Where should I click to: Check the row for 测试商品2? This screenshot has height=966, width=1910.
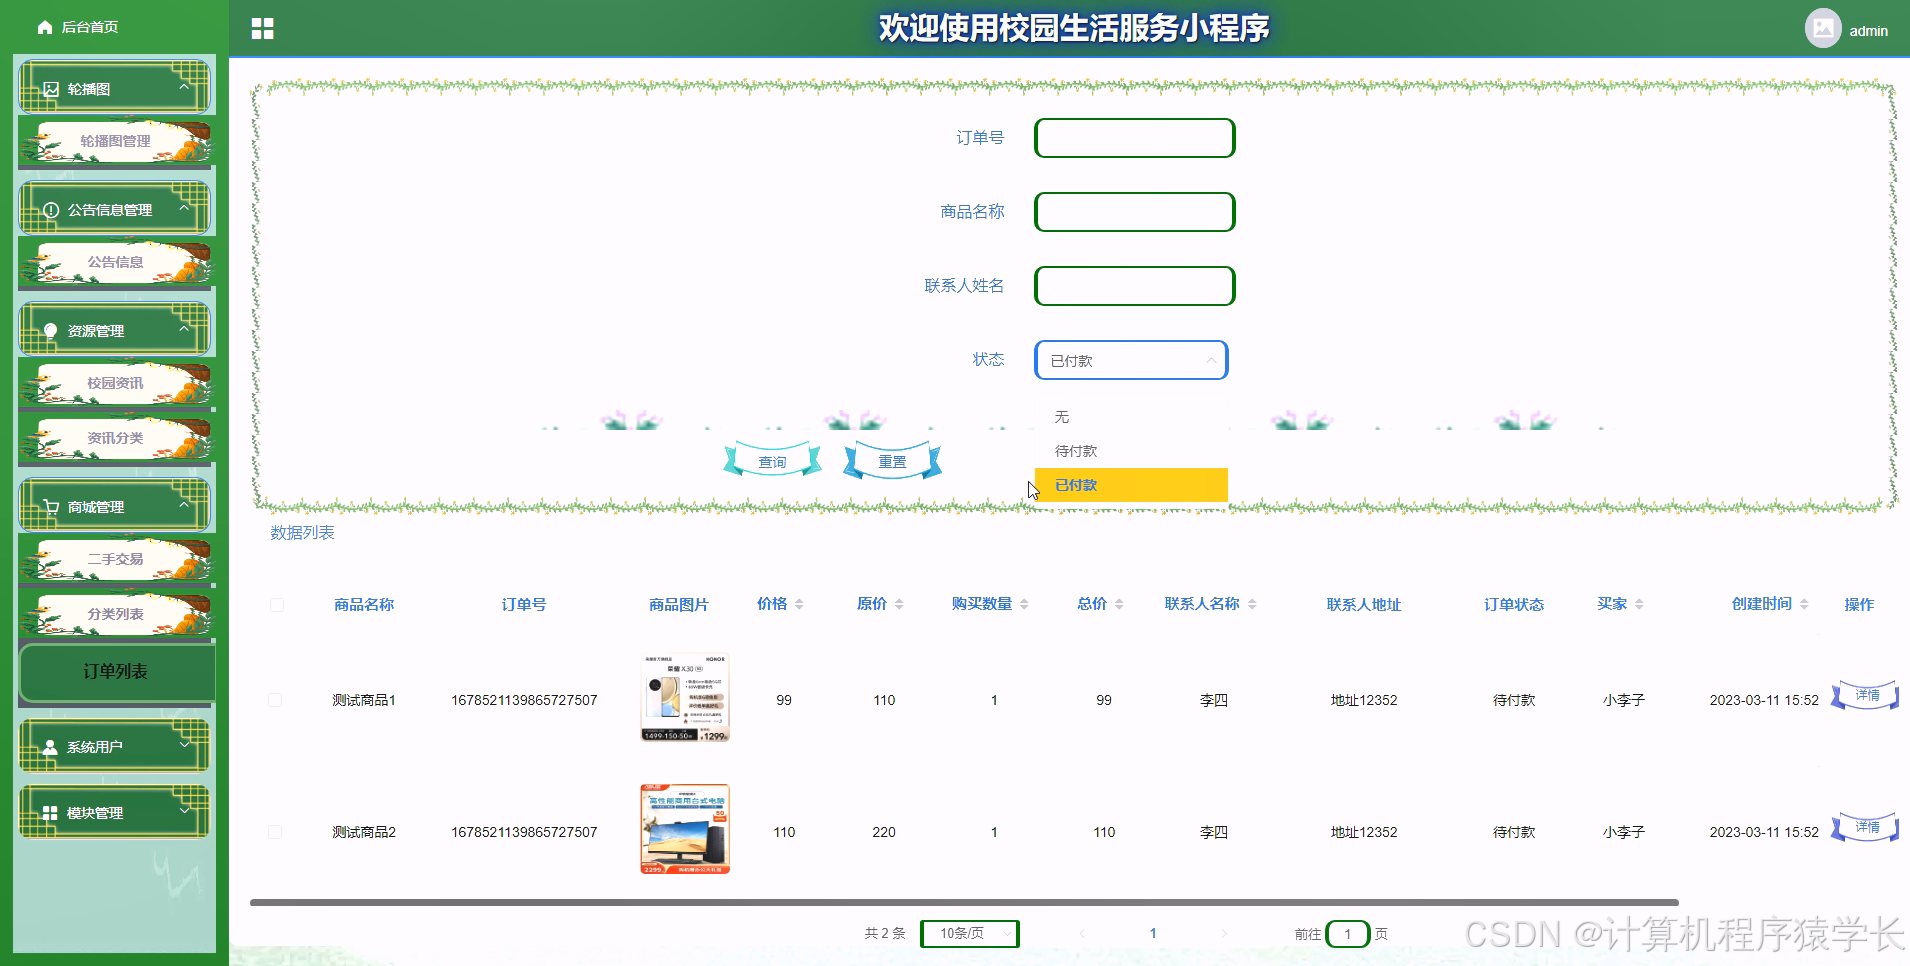tap(275, 832)
